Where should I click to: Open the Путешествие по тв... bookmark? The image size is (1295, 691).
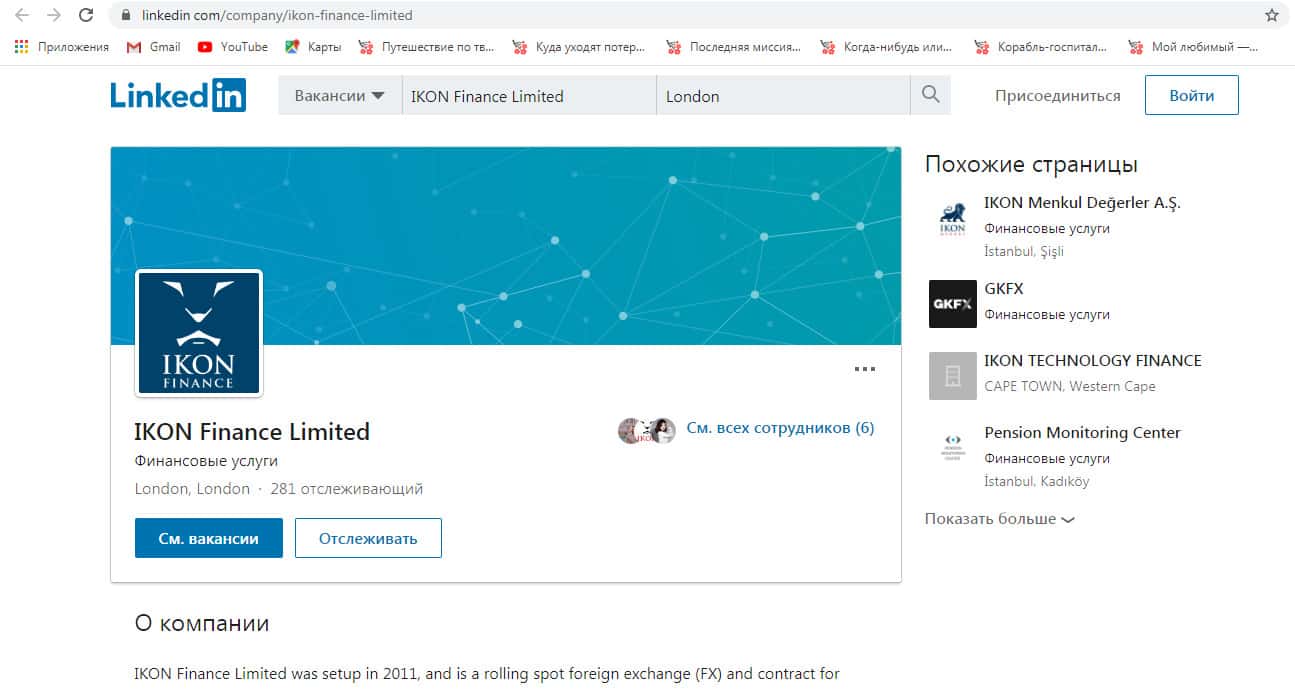pos(427,47)
